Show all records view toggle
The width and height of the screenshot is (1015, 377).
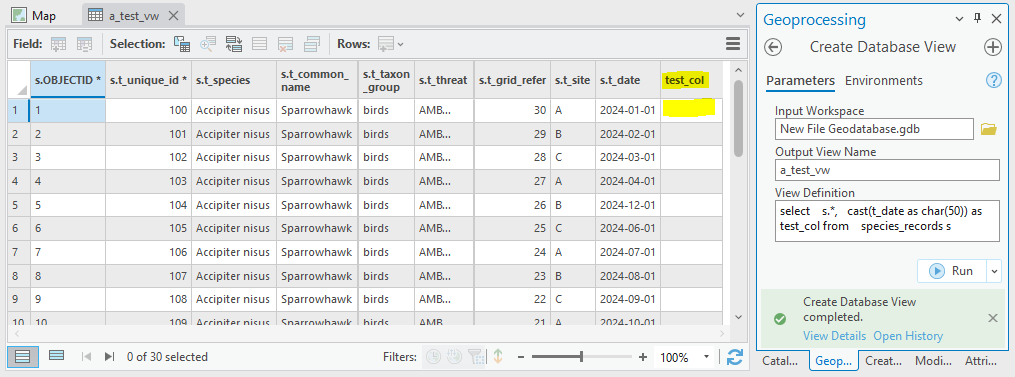[23, 356]
